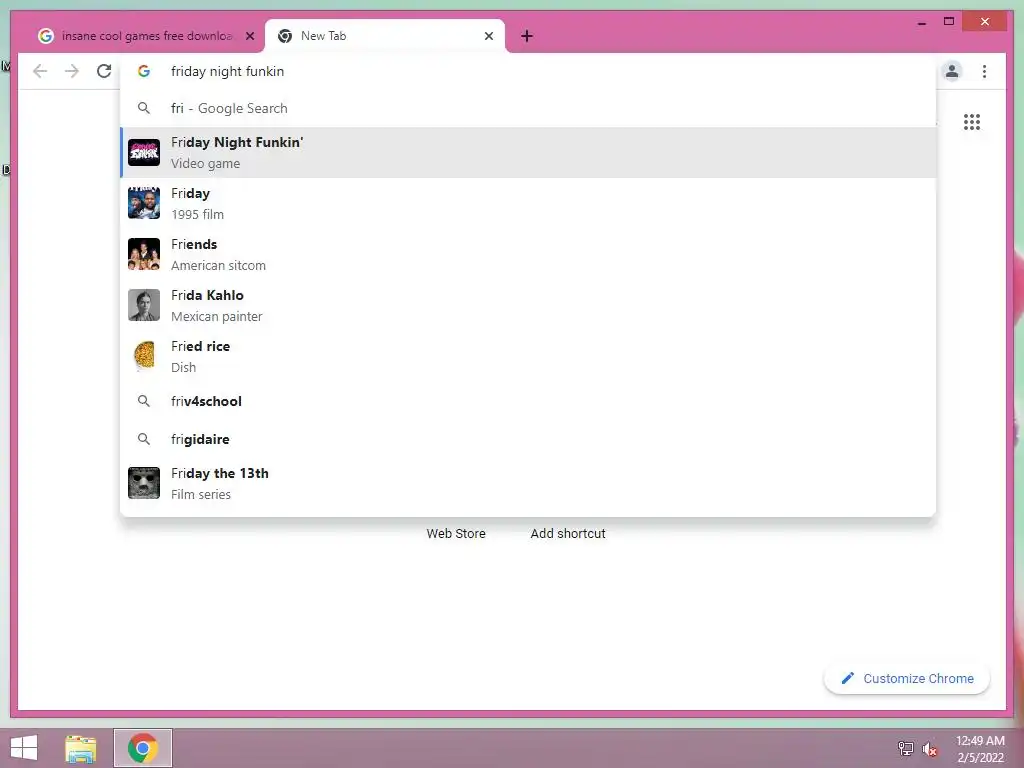Click the address bar text friday night funkin
Screen dimensions: 1024x768
[227, 71]
